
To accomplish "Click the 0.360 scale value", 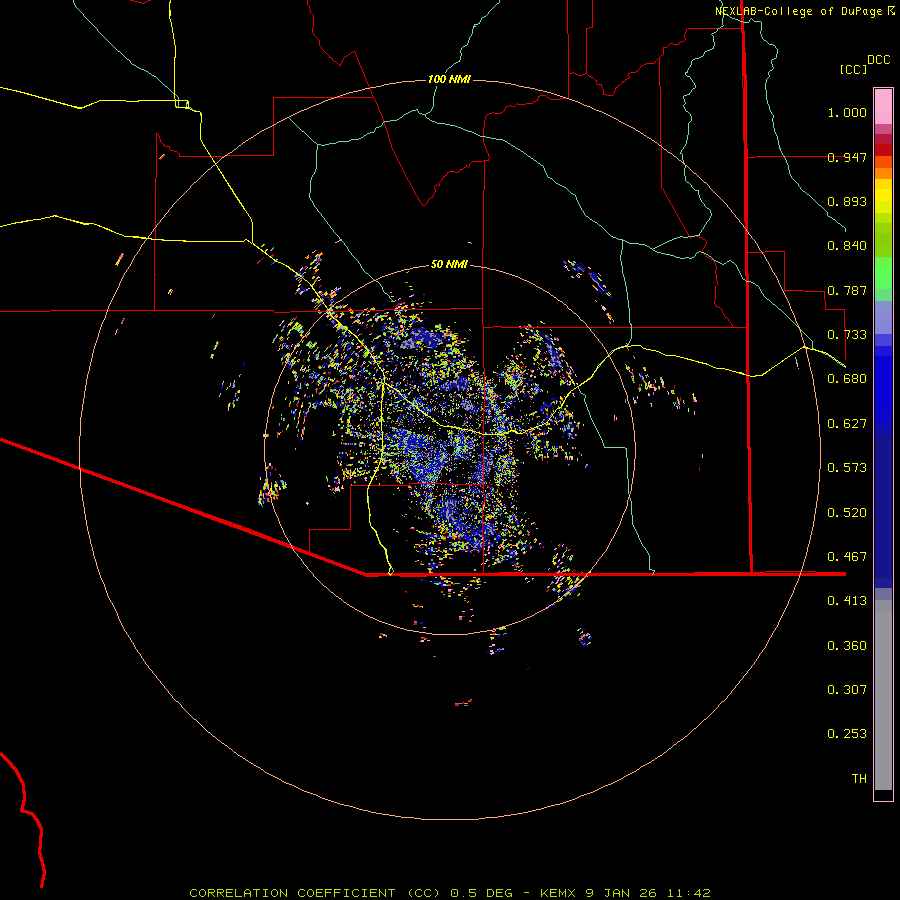I will click(847, 646).
